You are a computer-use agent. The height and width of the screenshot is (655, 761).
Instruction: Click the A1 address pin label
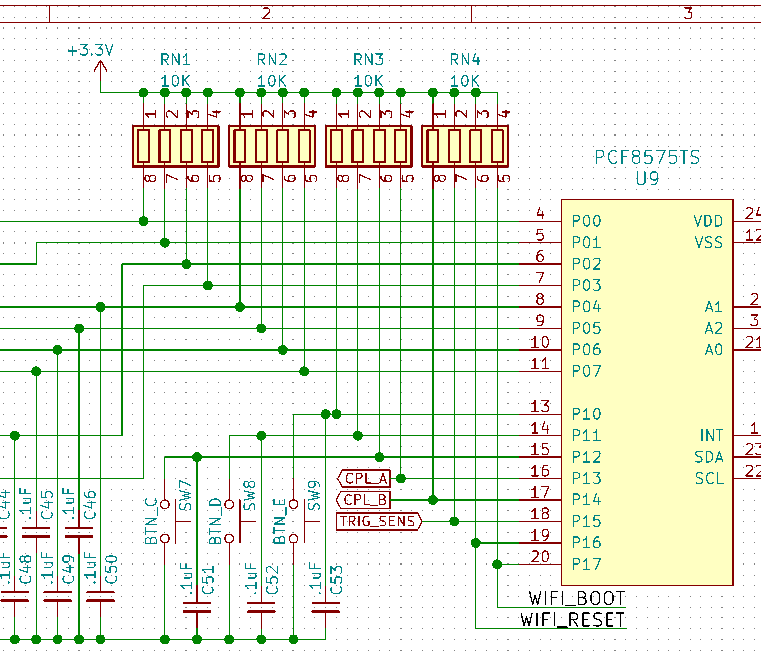click(x=713, y=307)
